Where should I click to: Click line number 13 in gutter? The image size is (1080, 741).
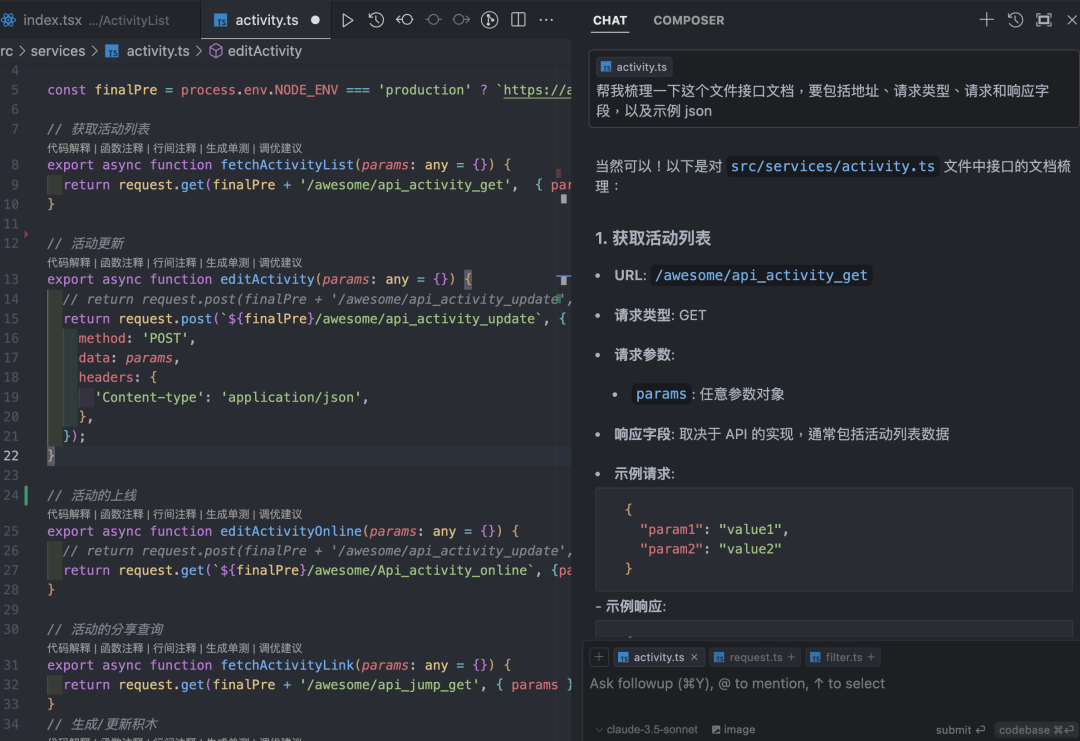[12, 279]
